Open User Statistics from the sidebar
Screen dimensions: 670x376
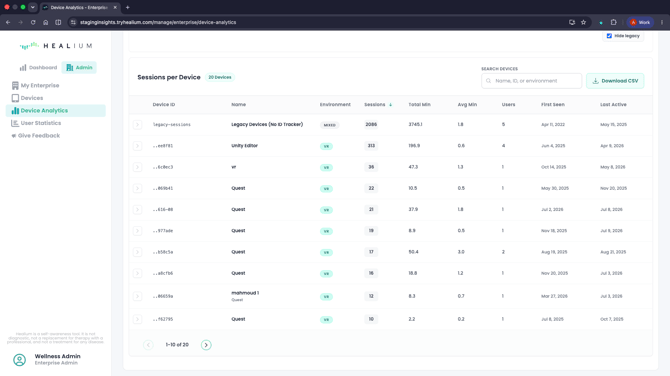(x=36, y=123)
